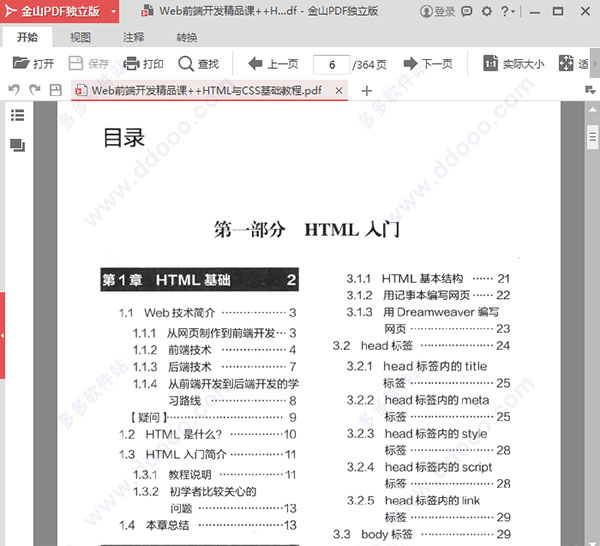
Task: Open the 金山PDF独立版 application menu dropdown
Action: [x=113, y=11]
